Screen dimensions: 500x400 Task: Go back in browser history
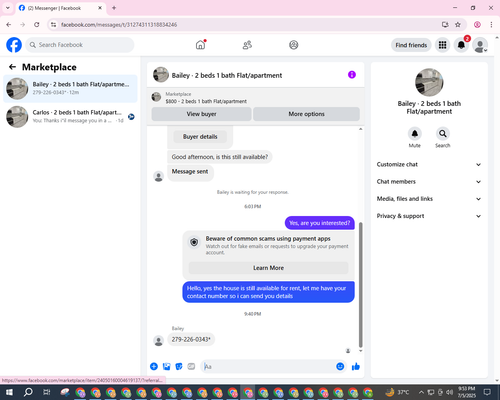pyautogui.click(x=9, y=25)
